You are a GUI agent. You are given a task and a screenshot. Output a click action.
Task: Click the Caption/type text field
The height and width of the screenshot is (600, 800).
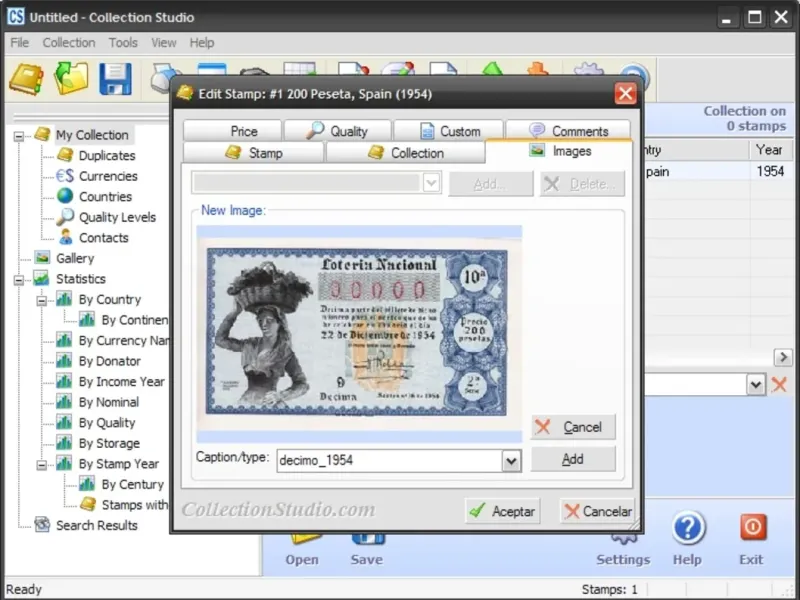point(390,461)
